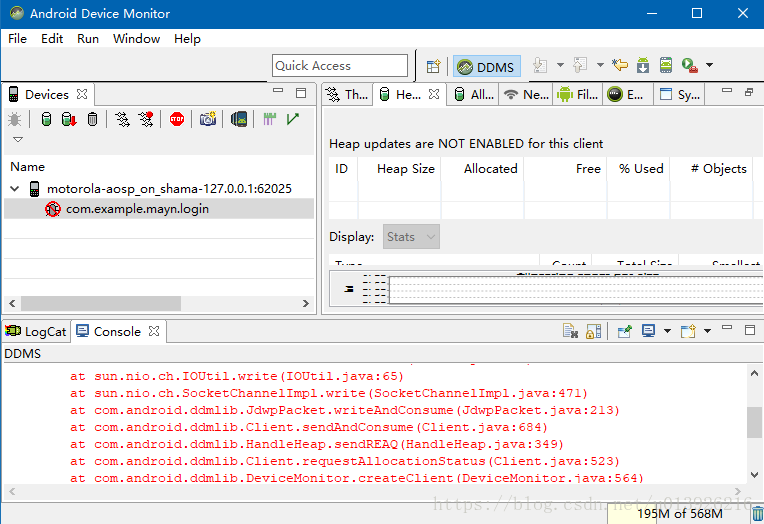Click the Debug selected process bug icon
The image size is (764, 524).
15,119
